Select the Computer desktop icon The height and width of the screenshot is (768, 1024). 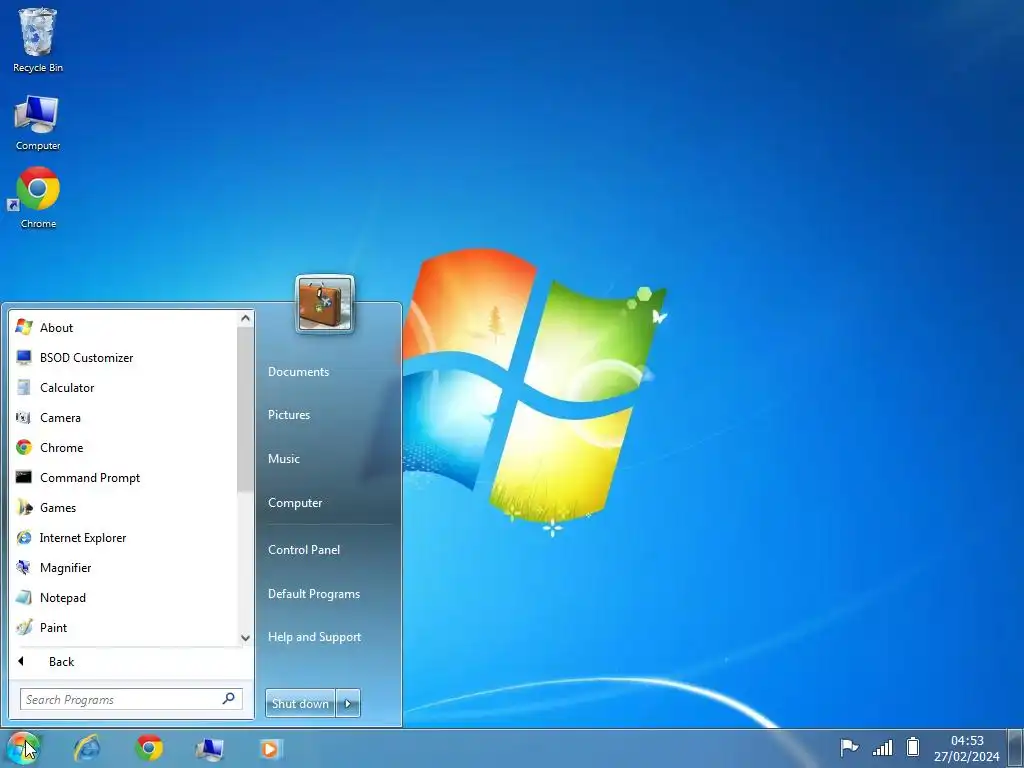[37, 121]
